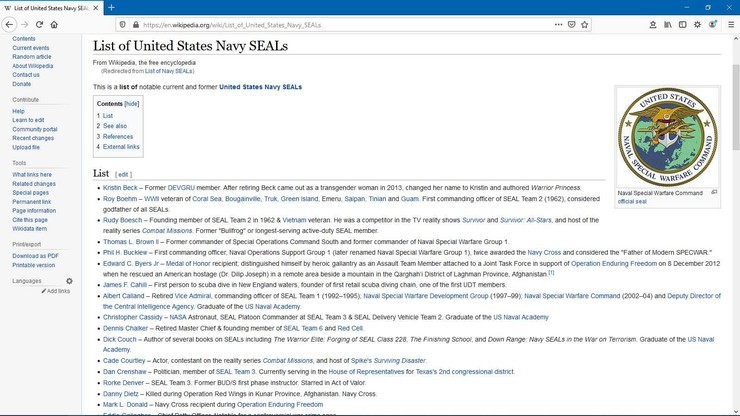Click Download as PDF in sidebar
Screen dimensions: 740x416
pyautogui.click(x=35, y=256)
